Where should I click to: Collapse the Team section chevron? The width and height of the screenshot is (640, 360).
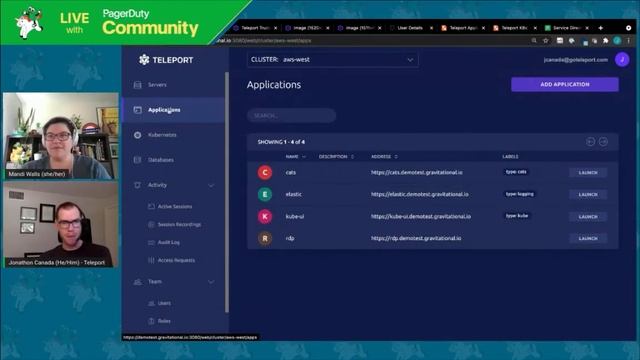pos(211,282)
